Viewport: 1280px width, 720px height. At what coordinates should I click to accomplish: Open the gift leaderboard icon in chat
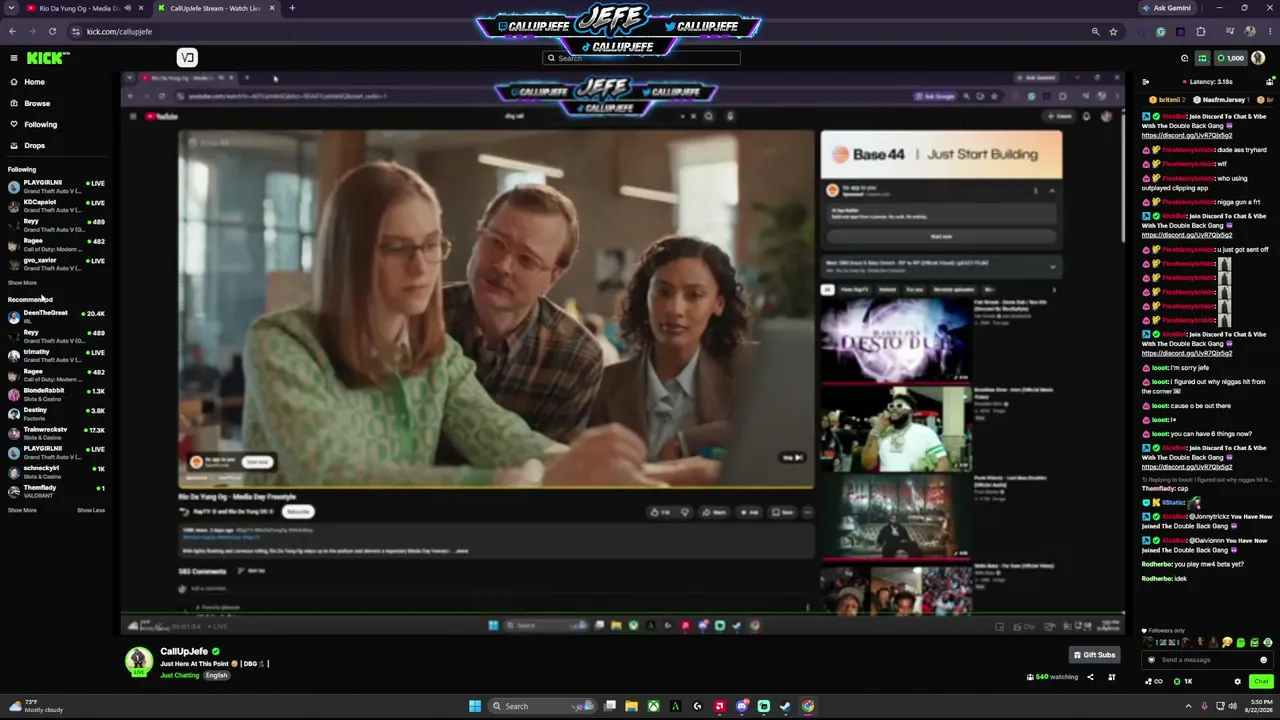click(1270, 82)
